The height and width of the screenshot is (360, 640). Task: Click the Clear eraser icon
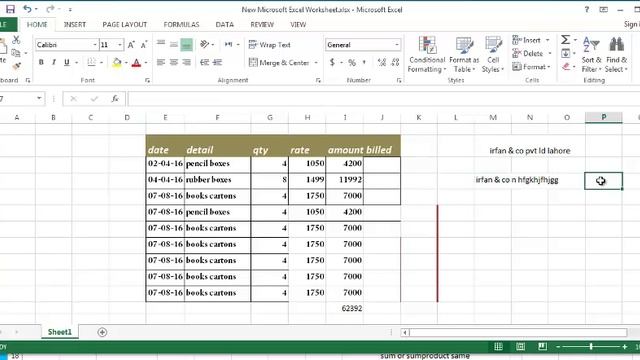pyautogui.click(x=566, y=67)
